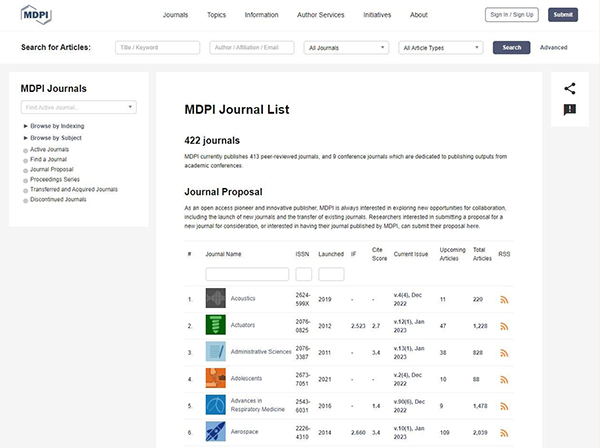
Task: Focus the Launched year filter field
Action: 331,274
